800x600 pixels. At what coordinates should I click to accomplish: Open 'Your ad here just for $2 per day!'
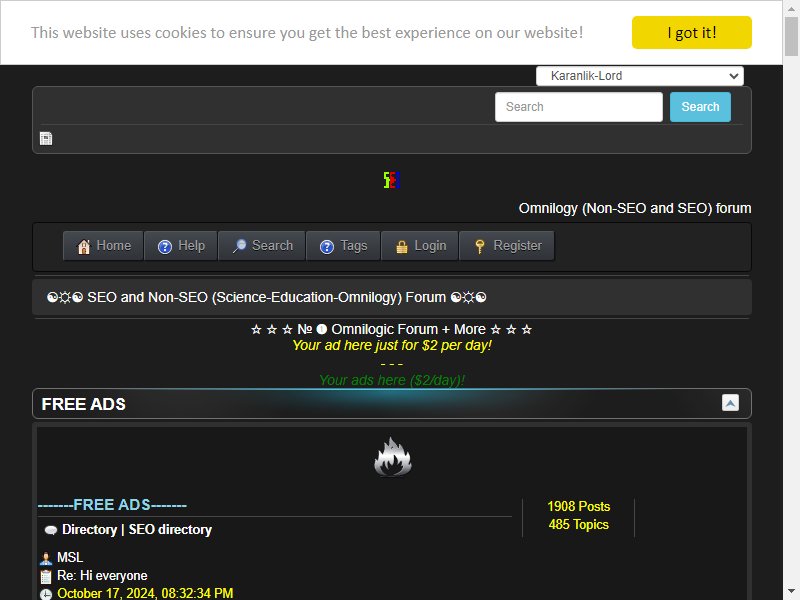(391, 345)
